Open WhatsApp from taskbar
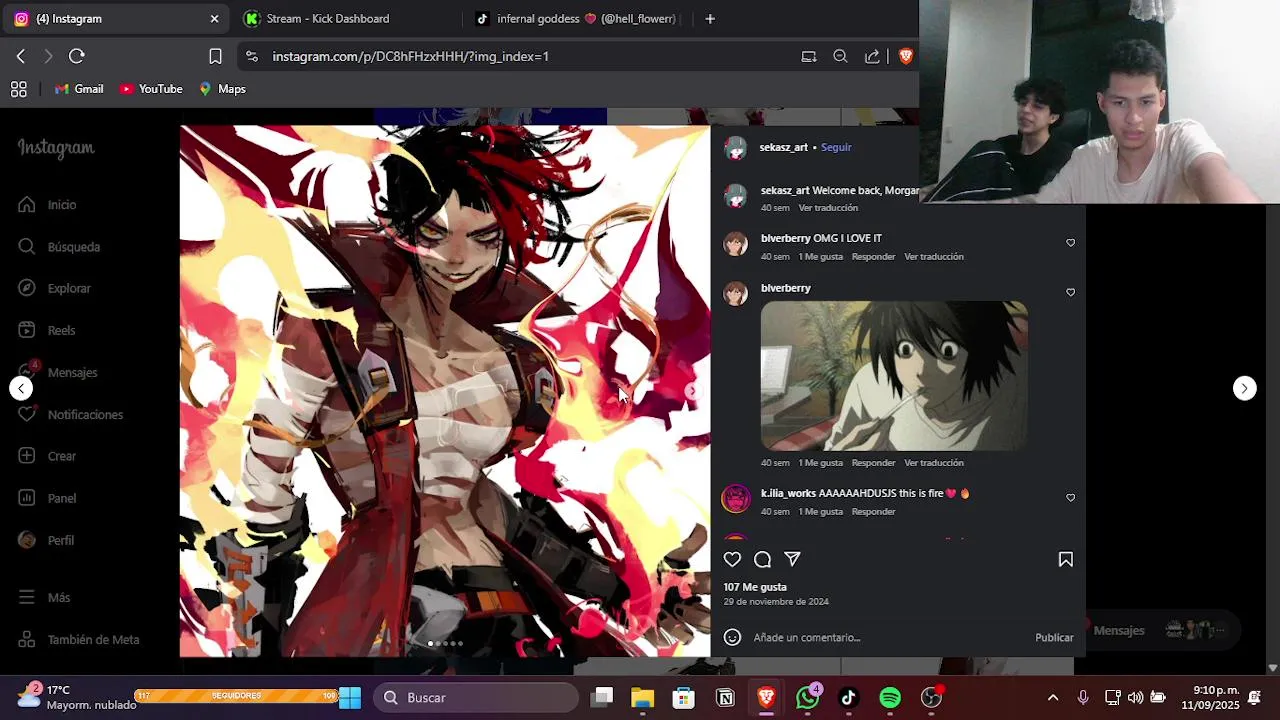Screen dimensions: 1280x720 pos(808,697)
